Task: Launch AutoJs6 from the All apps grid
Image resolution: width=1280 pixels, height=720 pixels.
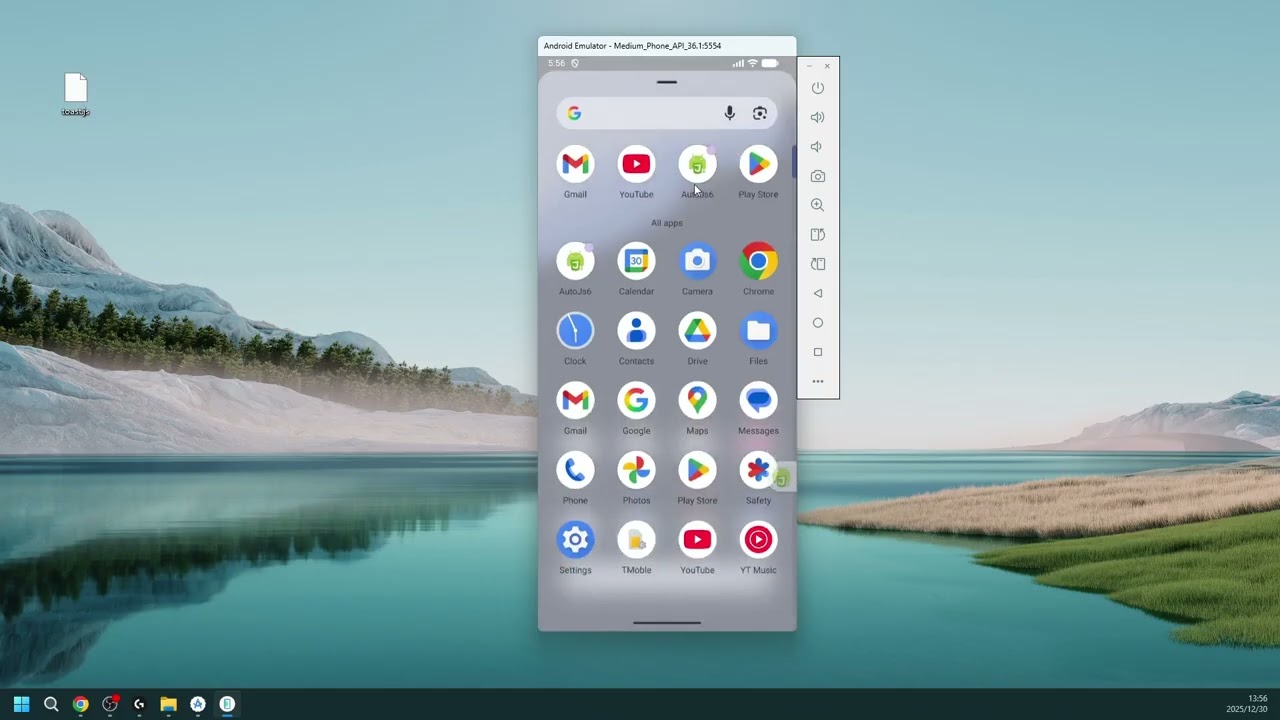Action: click(575, 262)
